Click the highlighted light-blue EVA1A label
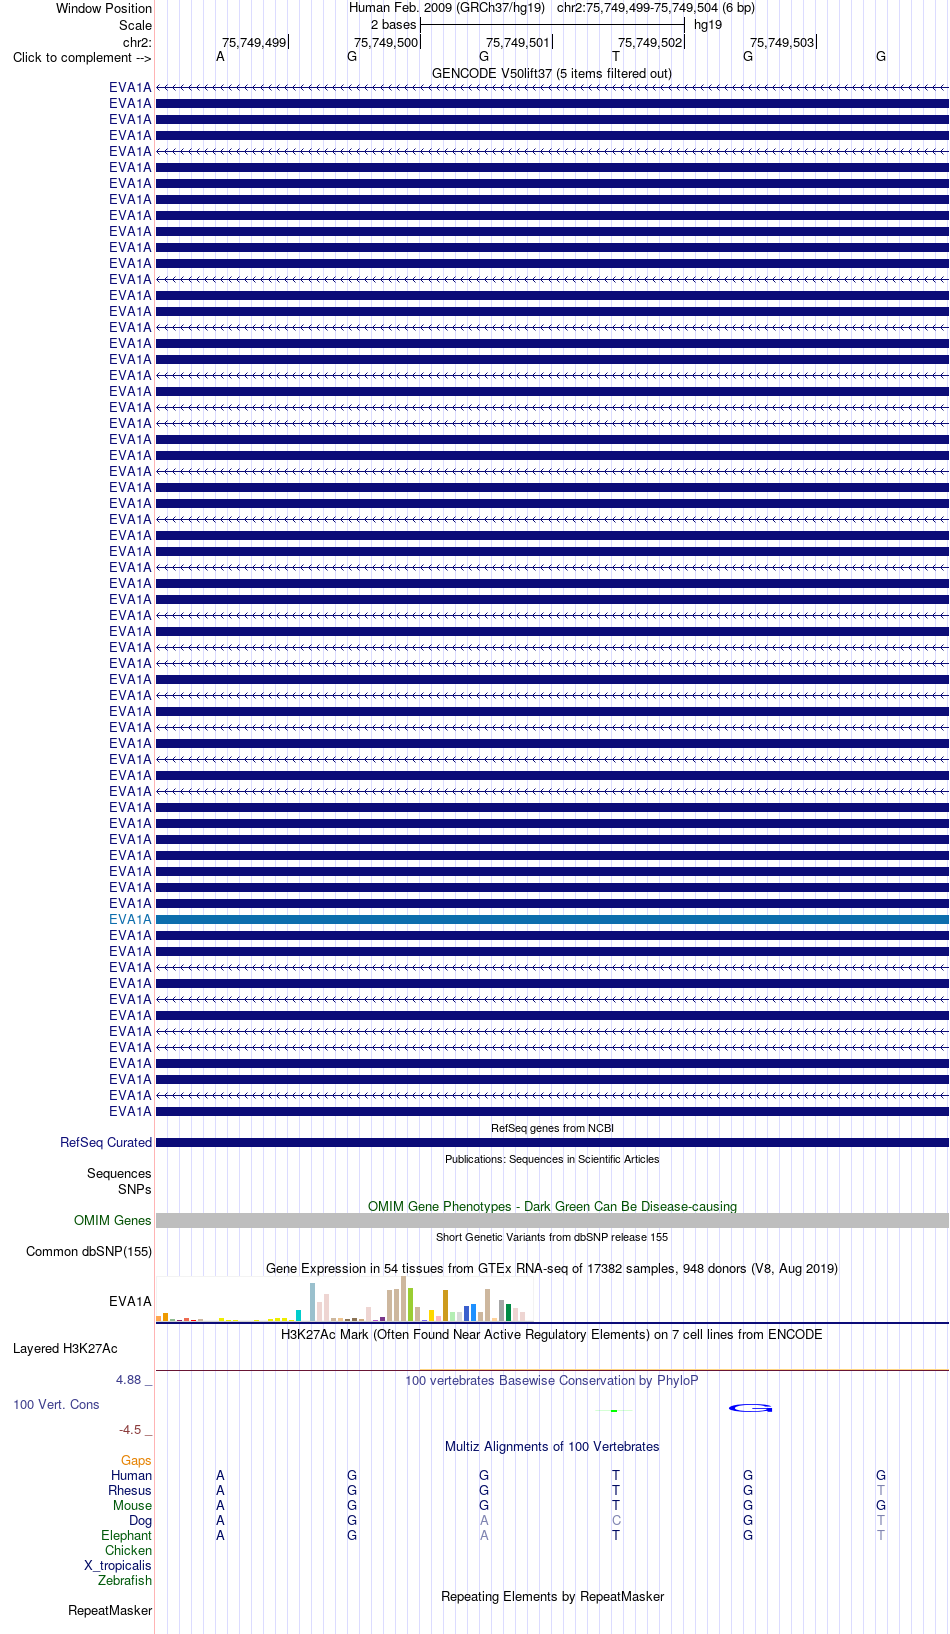Screen dimensions: 950x1634 130,919
